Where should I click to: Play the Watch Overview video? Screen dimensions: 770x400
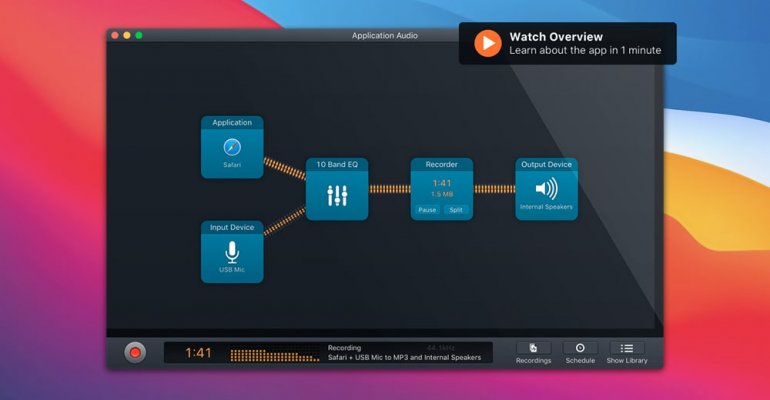pyautogui.click(x=488, y=43)
